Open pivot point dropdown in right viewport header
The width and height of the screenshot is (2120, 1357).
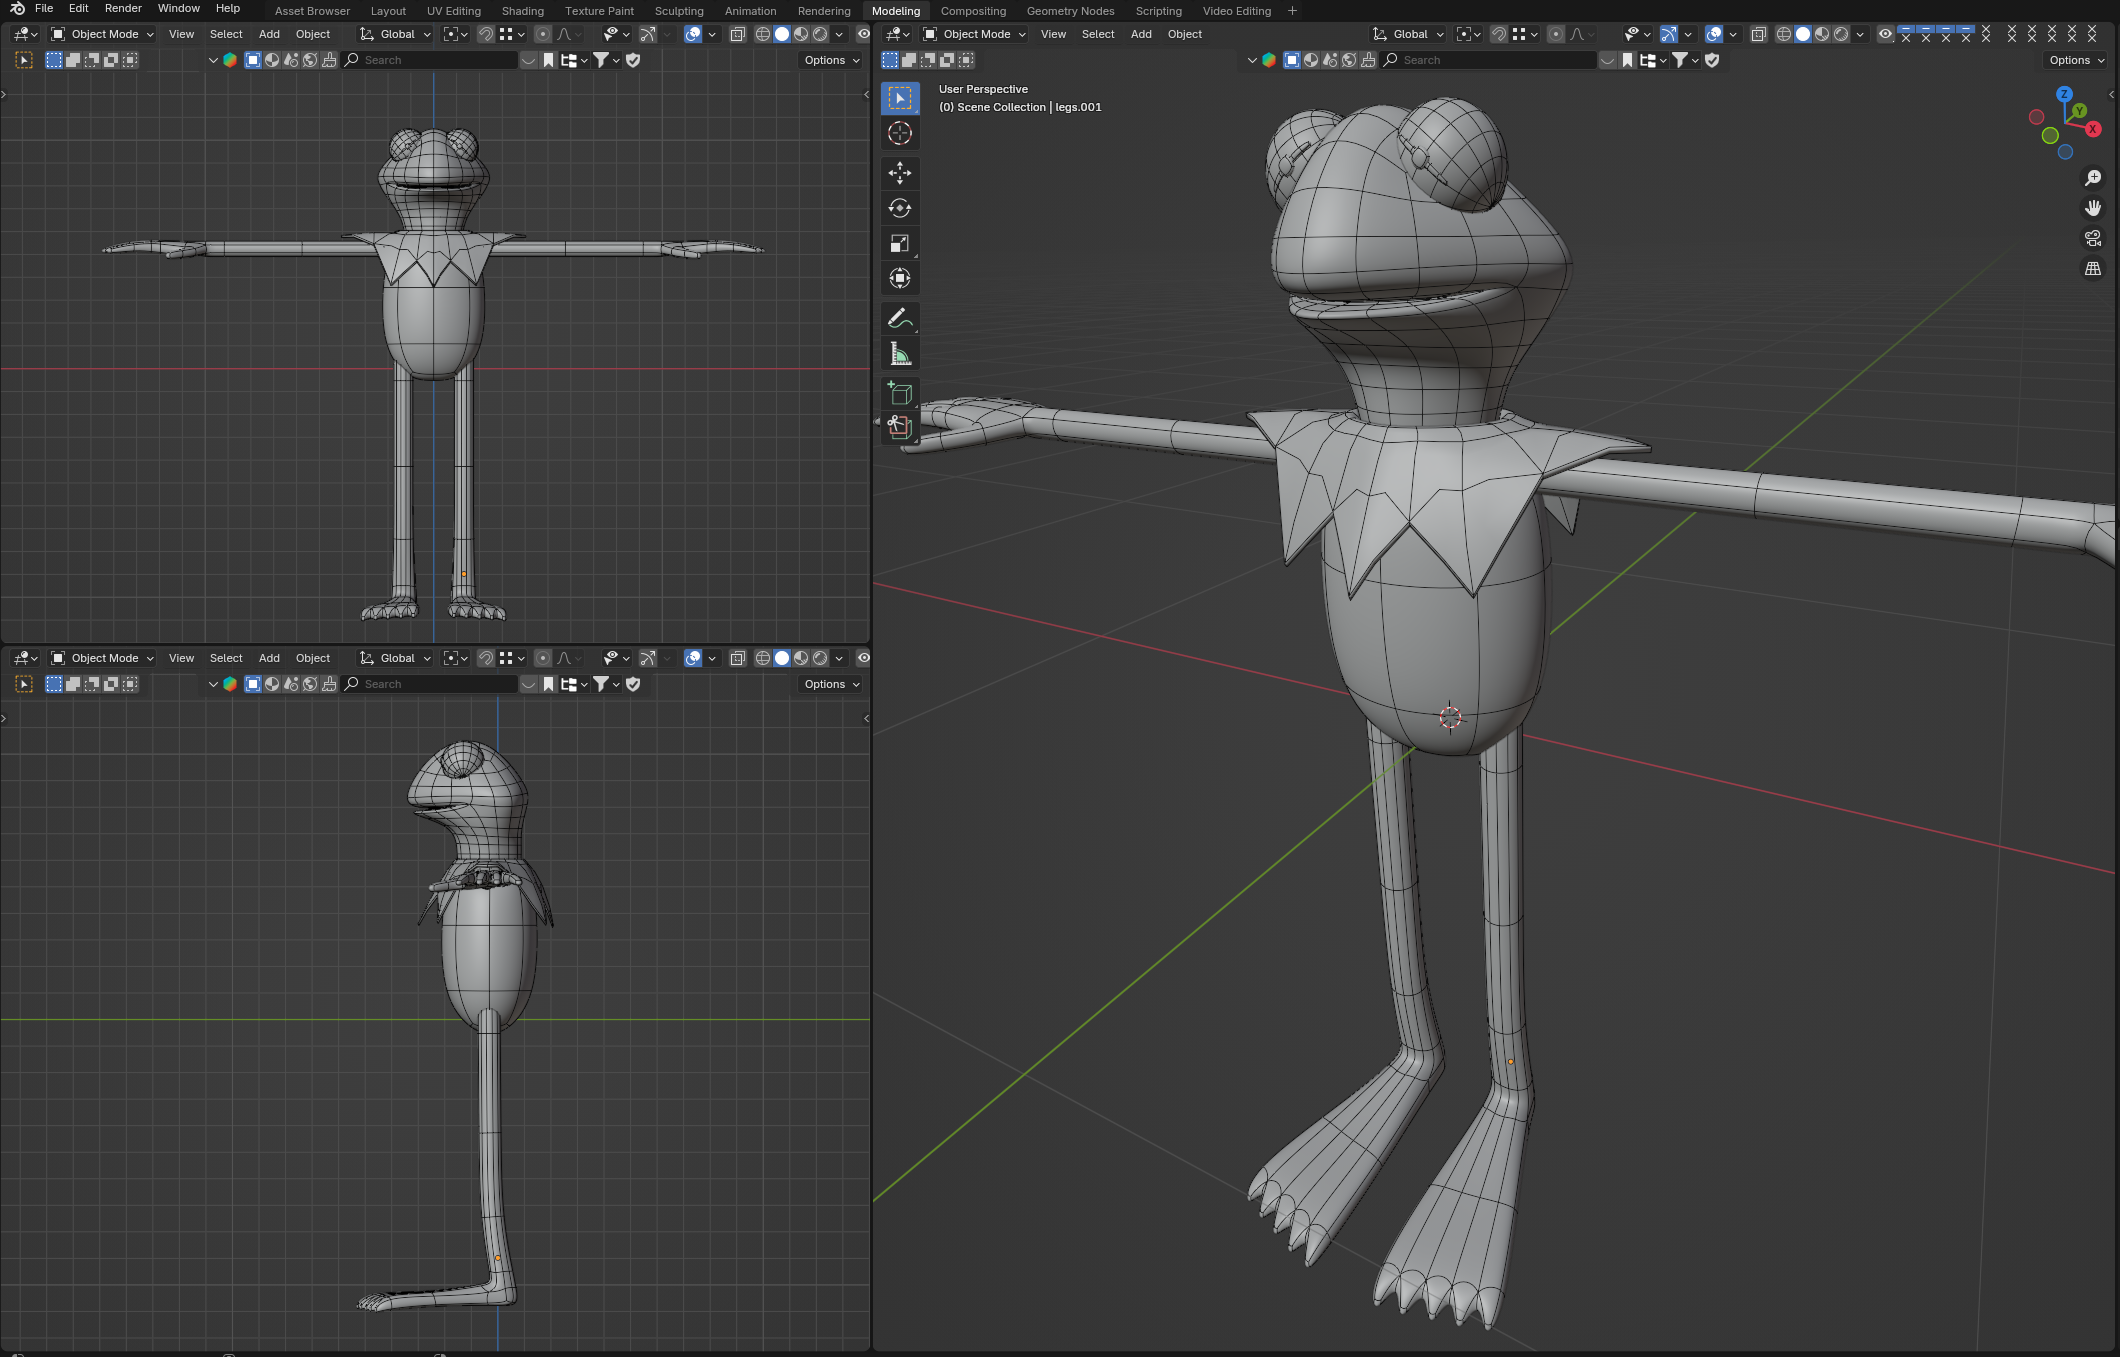(x=1468, y=34)
